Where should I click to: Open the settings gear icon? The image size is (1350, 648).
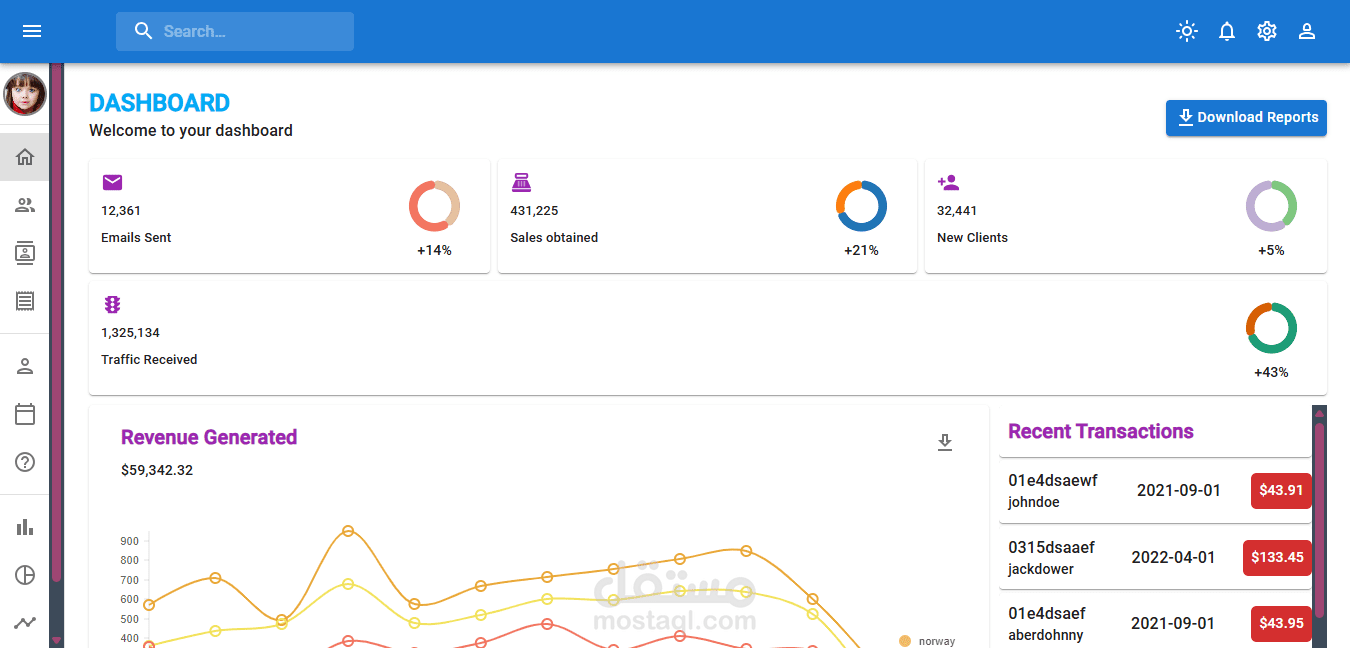(1267, 31)
